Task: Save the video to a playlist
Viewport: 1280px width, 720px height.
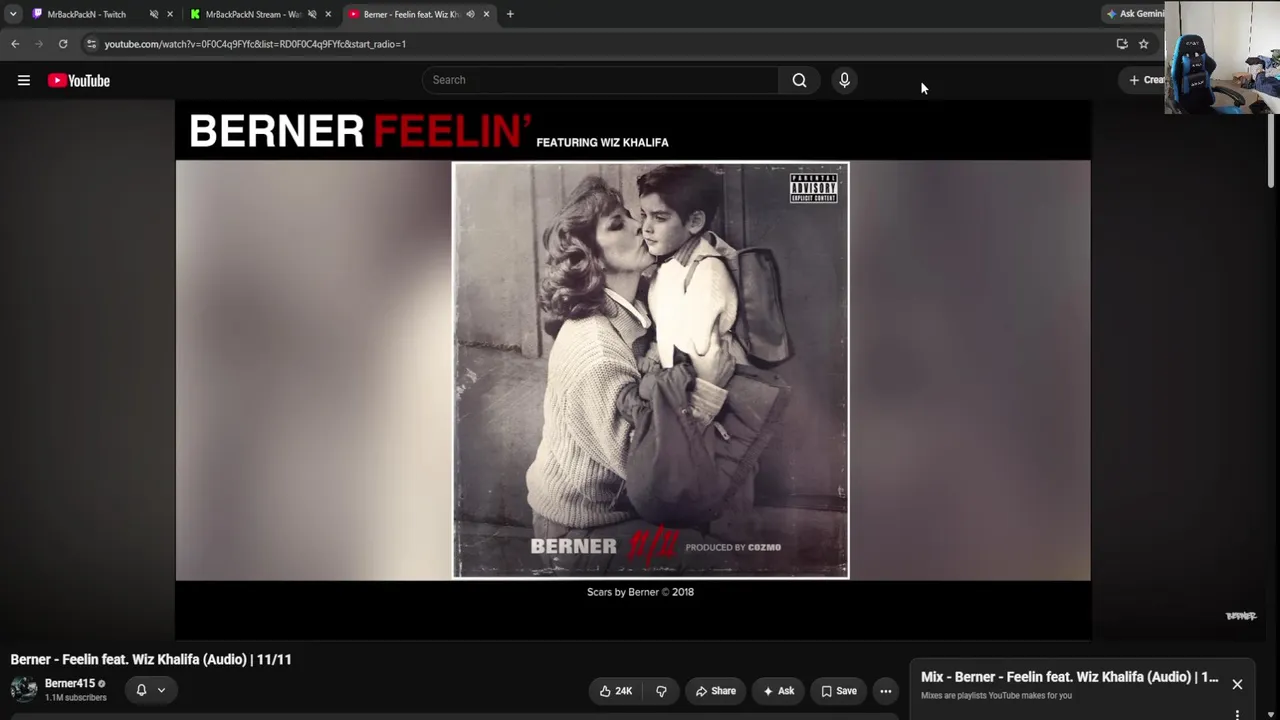Action: click(x=839, y=691)
